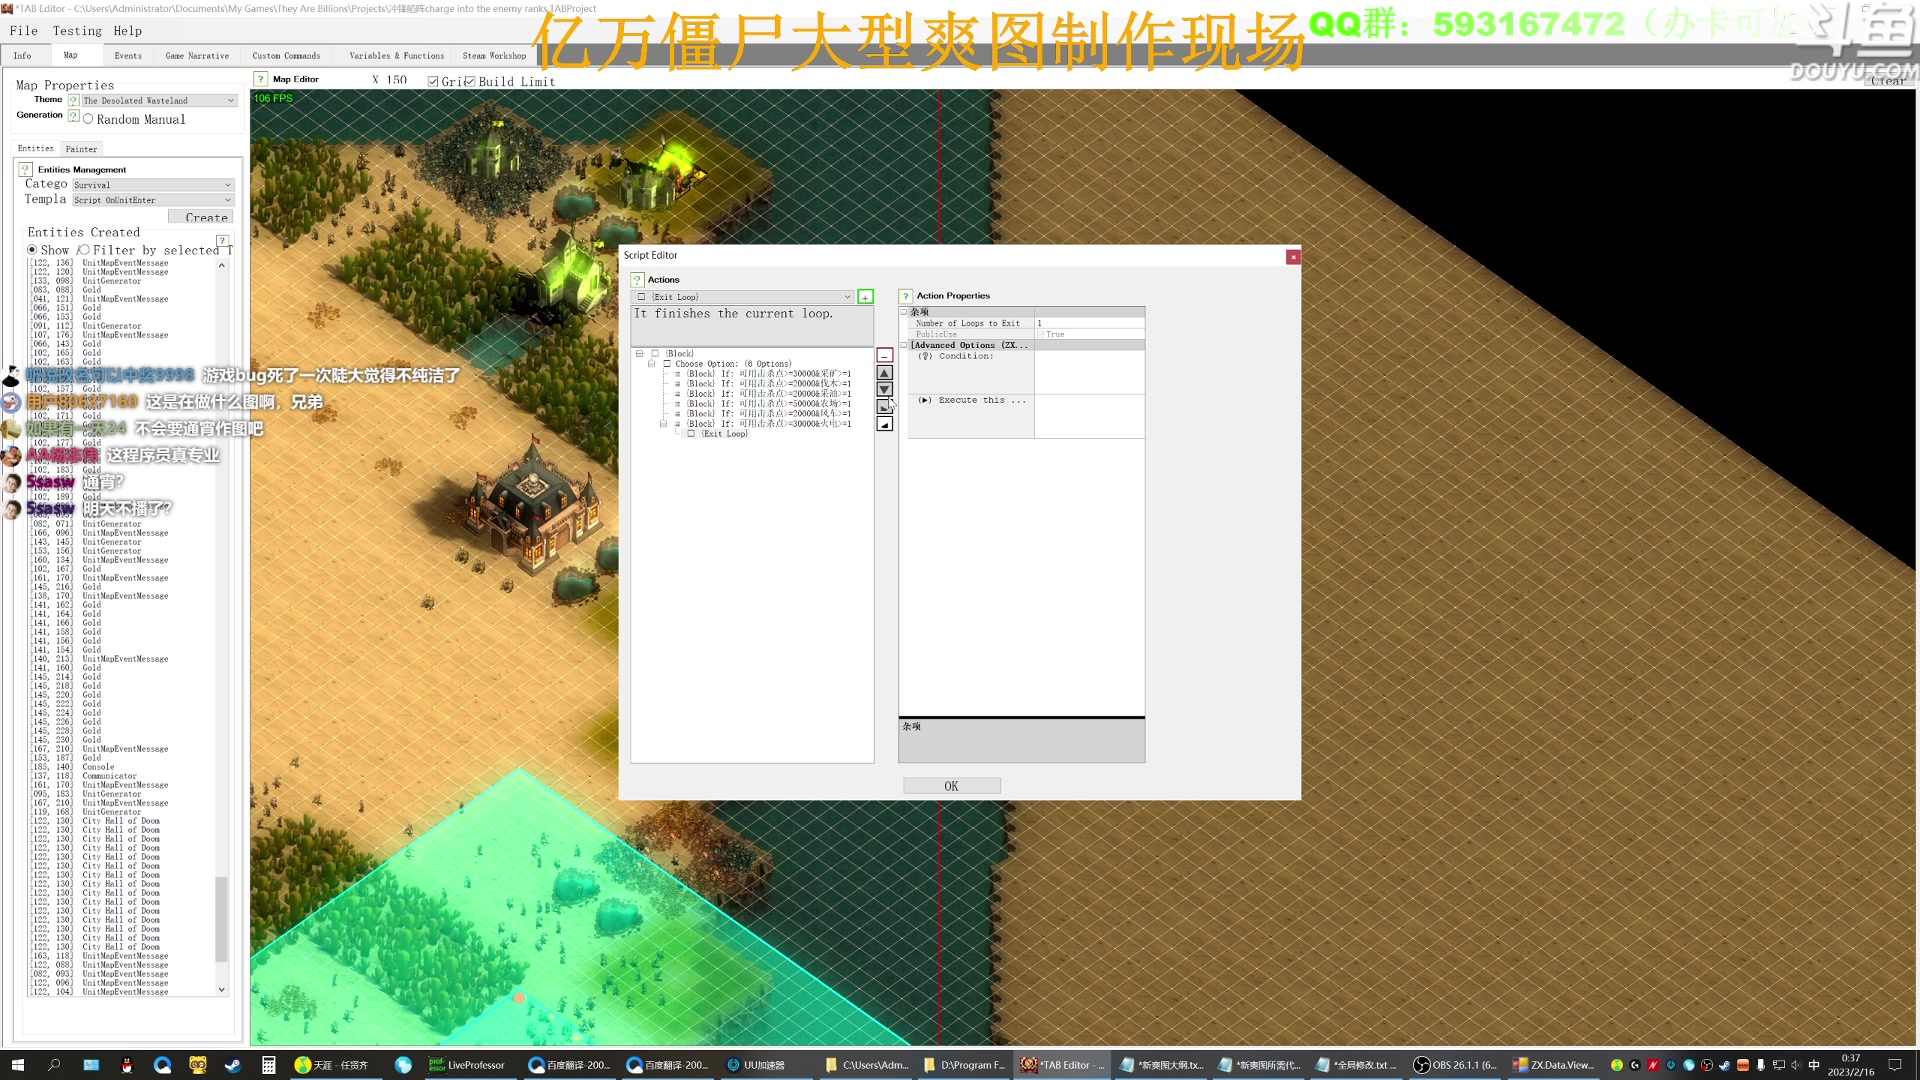Remove selected action with minus button
1920x1080 pixels.
coord(884,356)
